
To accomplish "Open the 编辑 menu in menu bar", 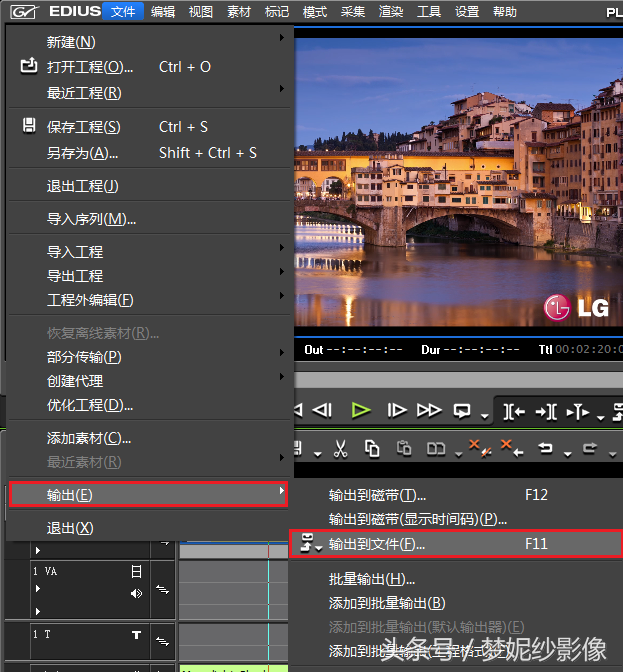I will (x=162, y=12).
